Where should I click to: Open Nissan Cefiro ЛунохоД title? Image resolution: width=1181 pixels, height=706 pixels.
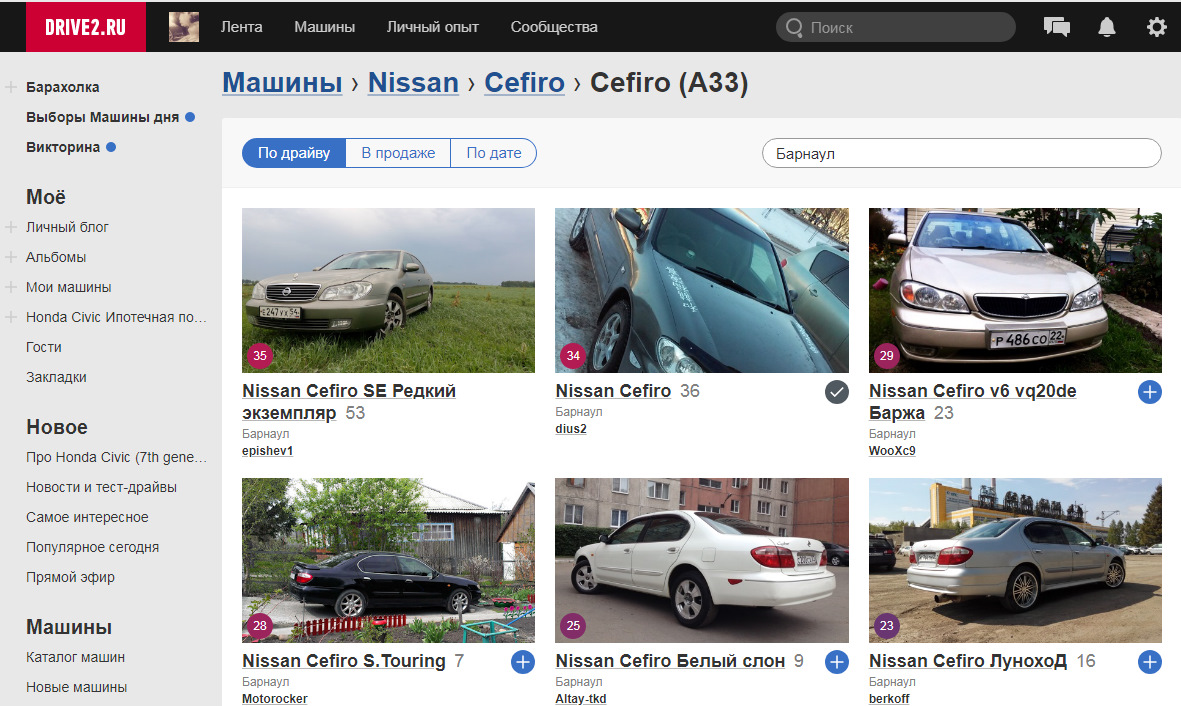(x=968, y=661)
